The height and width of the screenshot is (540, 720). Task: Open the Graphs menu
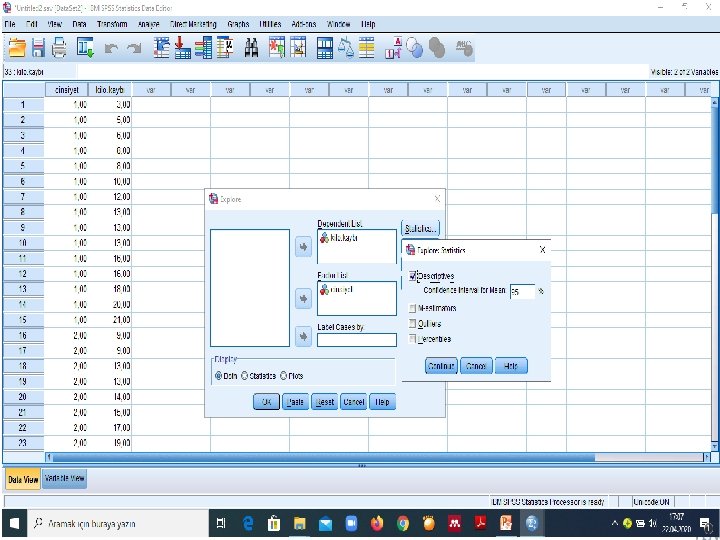click(x=238, y=24)
